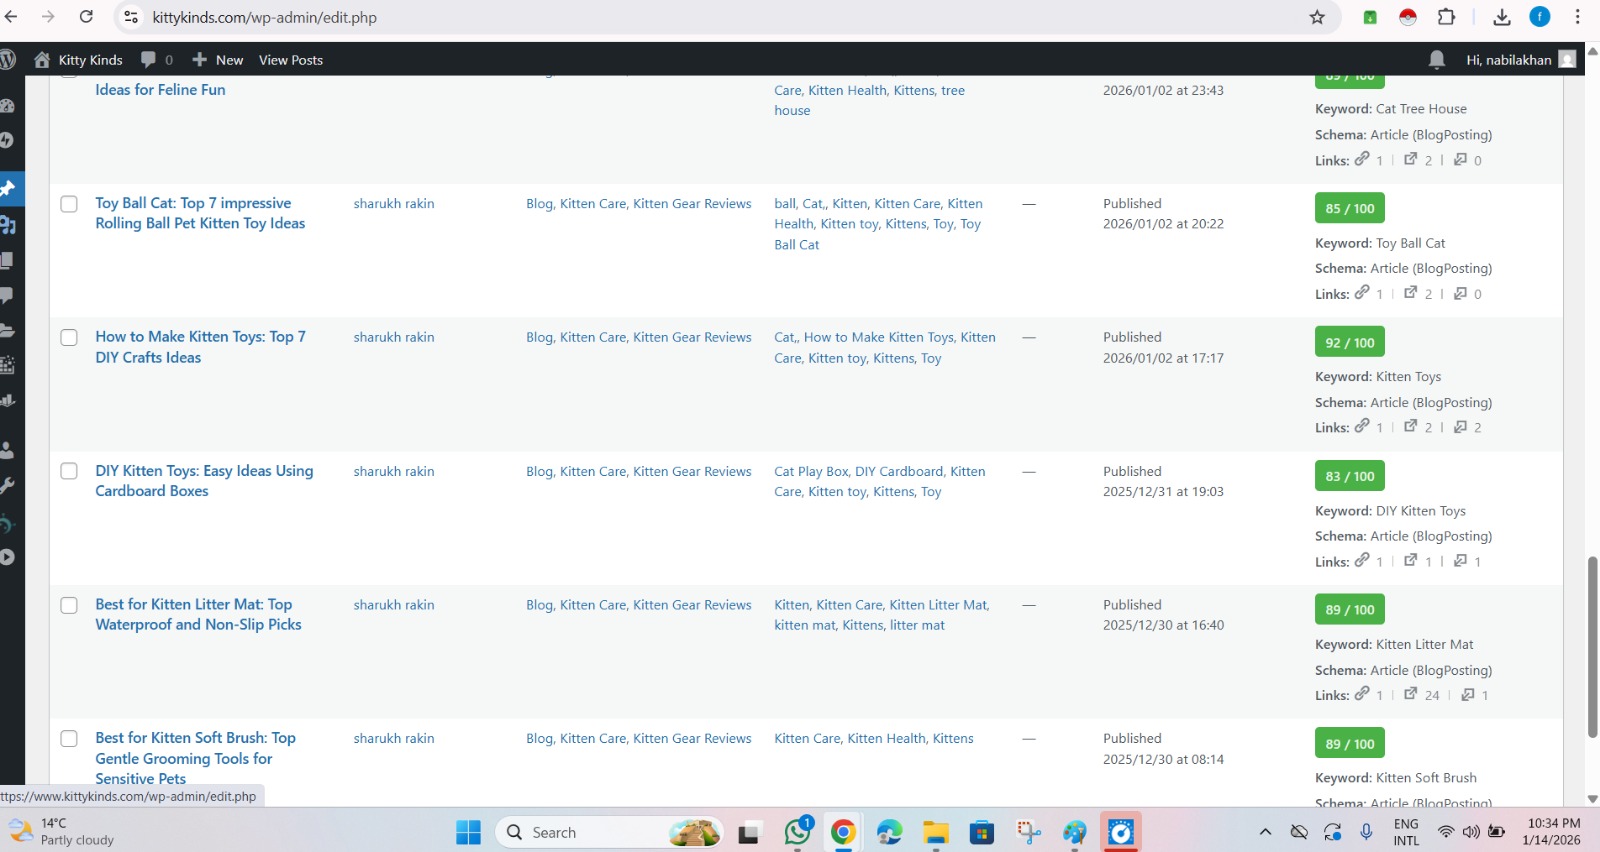This screenshot has height=852, width=1600.
Task: Open the Tools wrench icon in sidebar
Action: tap(7, 486)
